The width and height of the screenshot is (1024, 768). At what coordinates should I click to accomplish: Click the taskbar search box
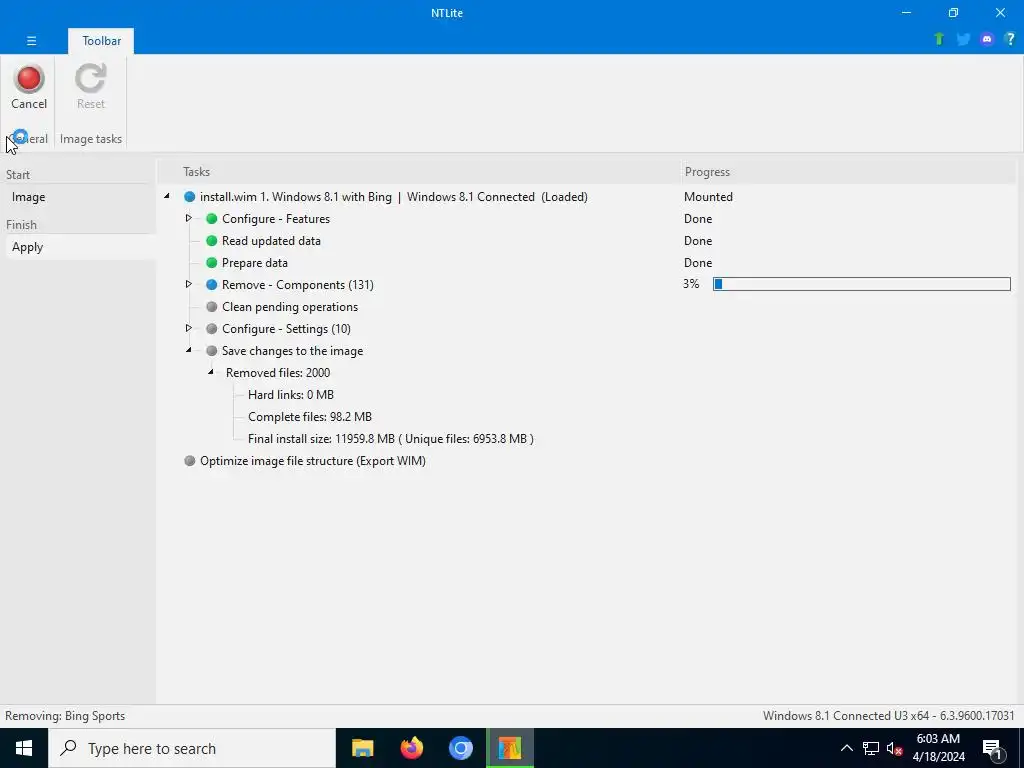click(x=191, y=748)
